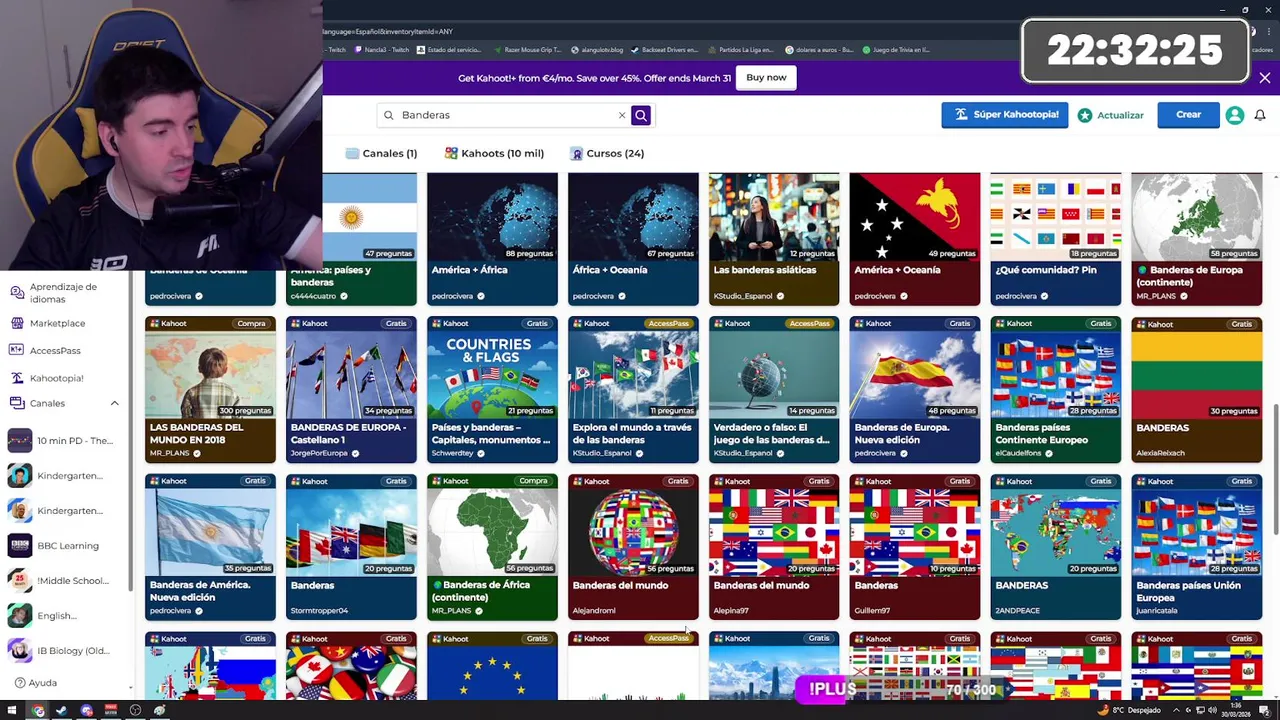1280x720 pixels.
Task: Open Las banderas asiáticas kahoot card
Action: (x=774, y=240)
